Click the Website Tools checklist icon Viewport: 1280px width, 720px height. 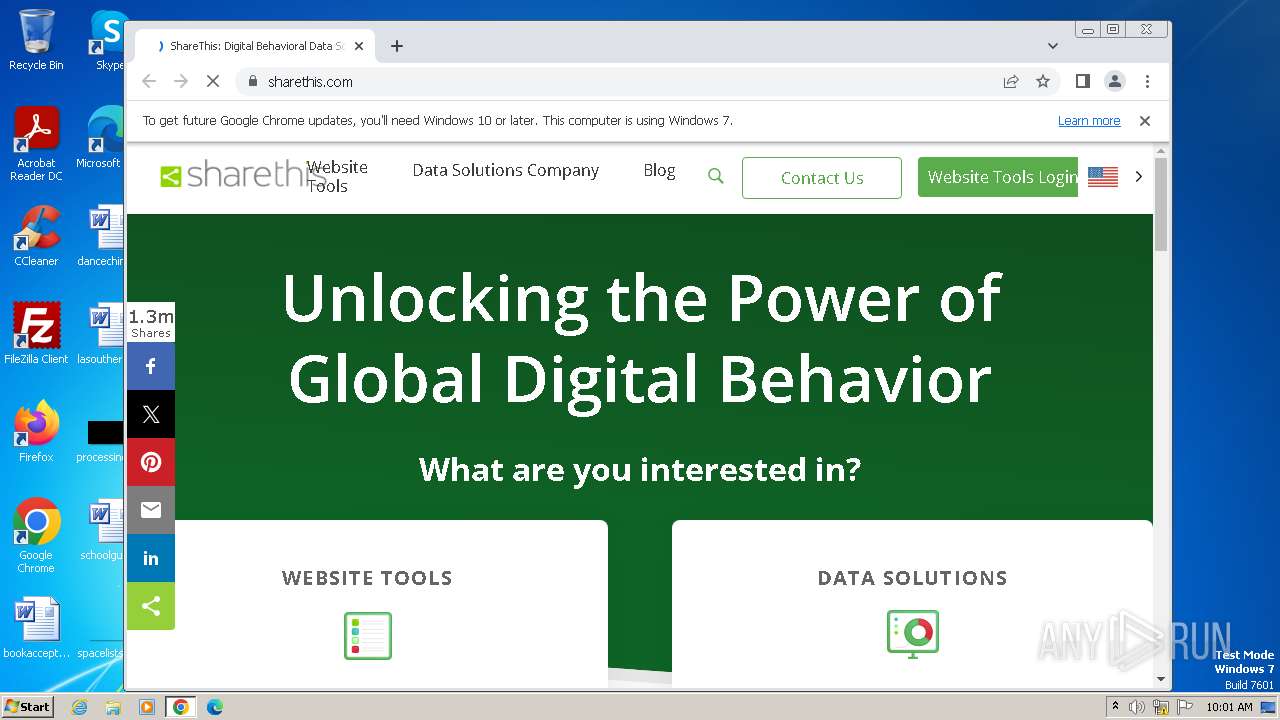click(367, 636)
